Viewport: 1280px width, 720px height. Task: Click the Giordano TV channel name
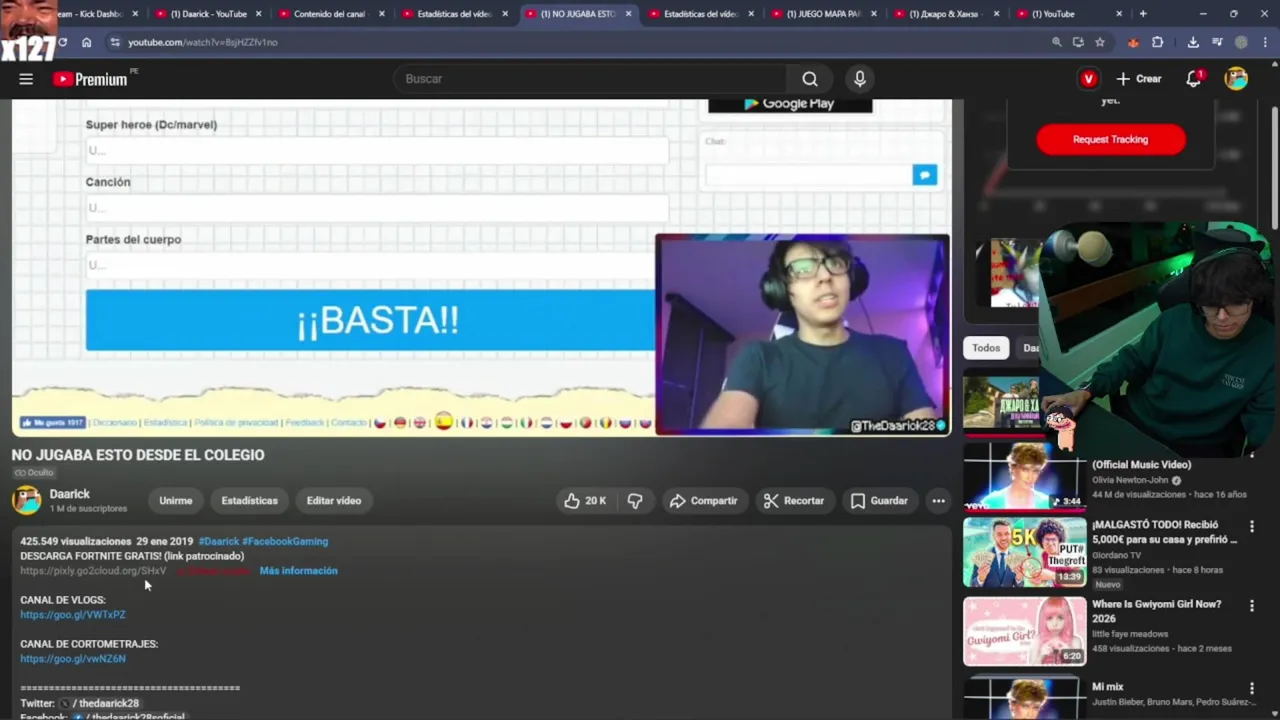[x=1116, y=555]
